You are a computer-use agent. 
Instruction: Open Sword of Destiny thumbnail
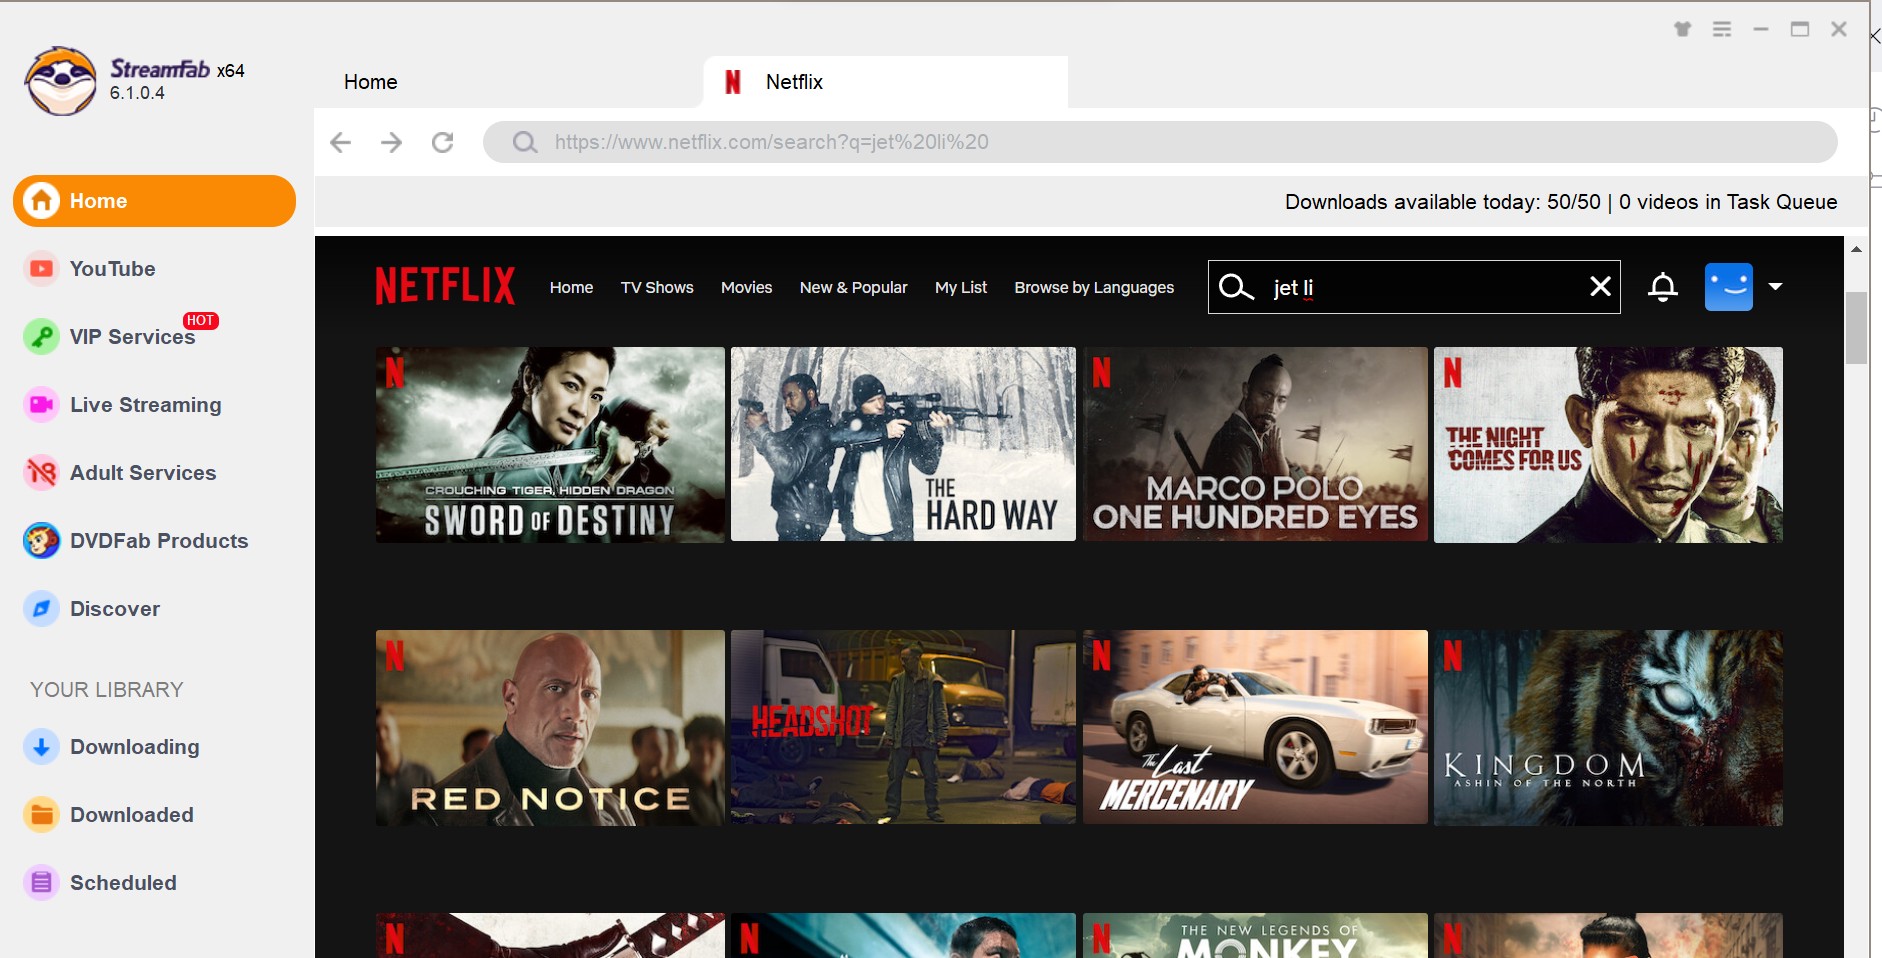(x=550, y=445)
